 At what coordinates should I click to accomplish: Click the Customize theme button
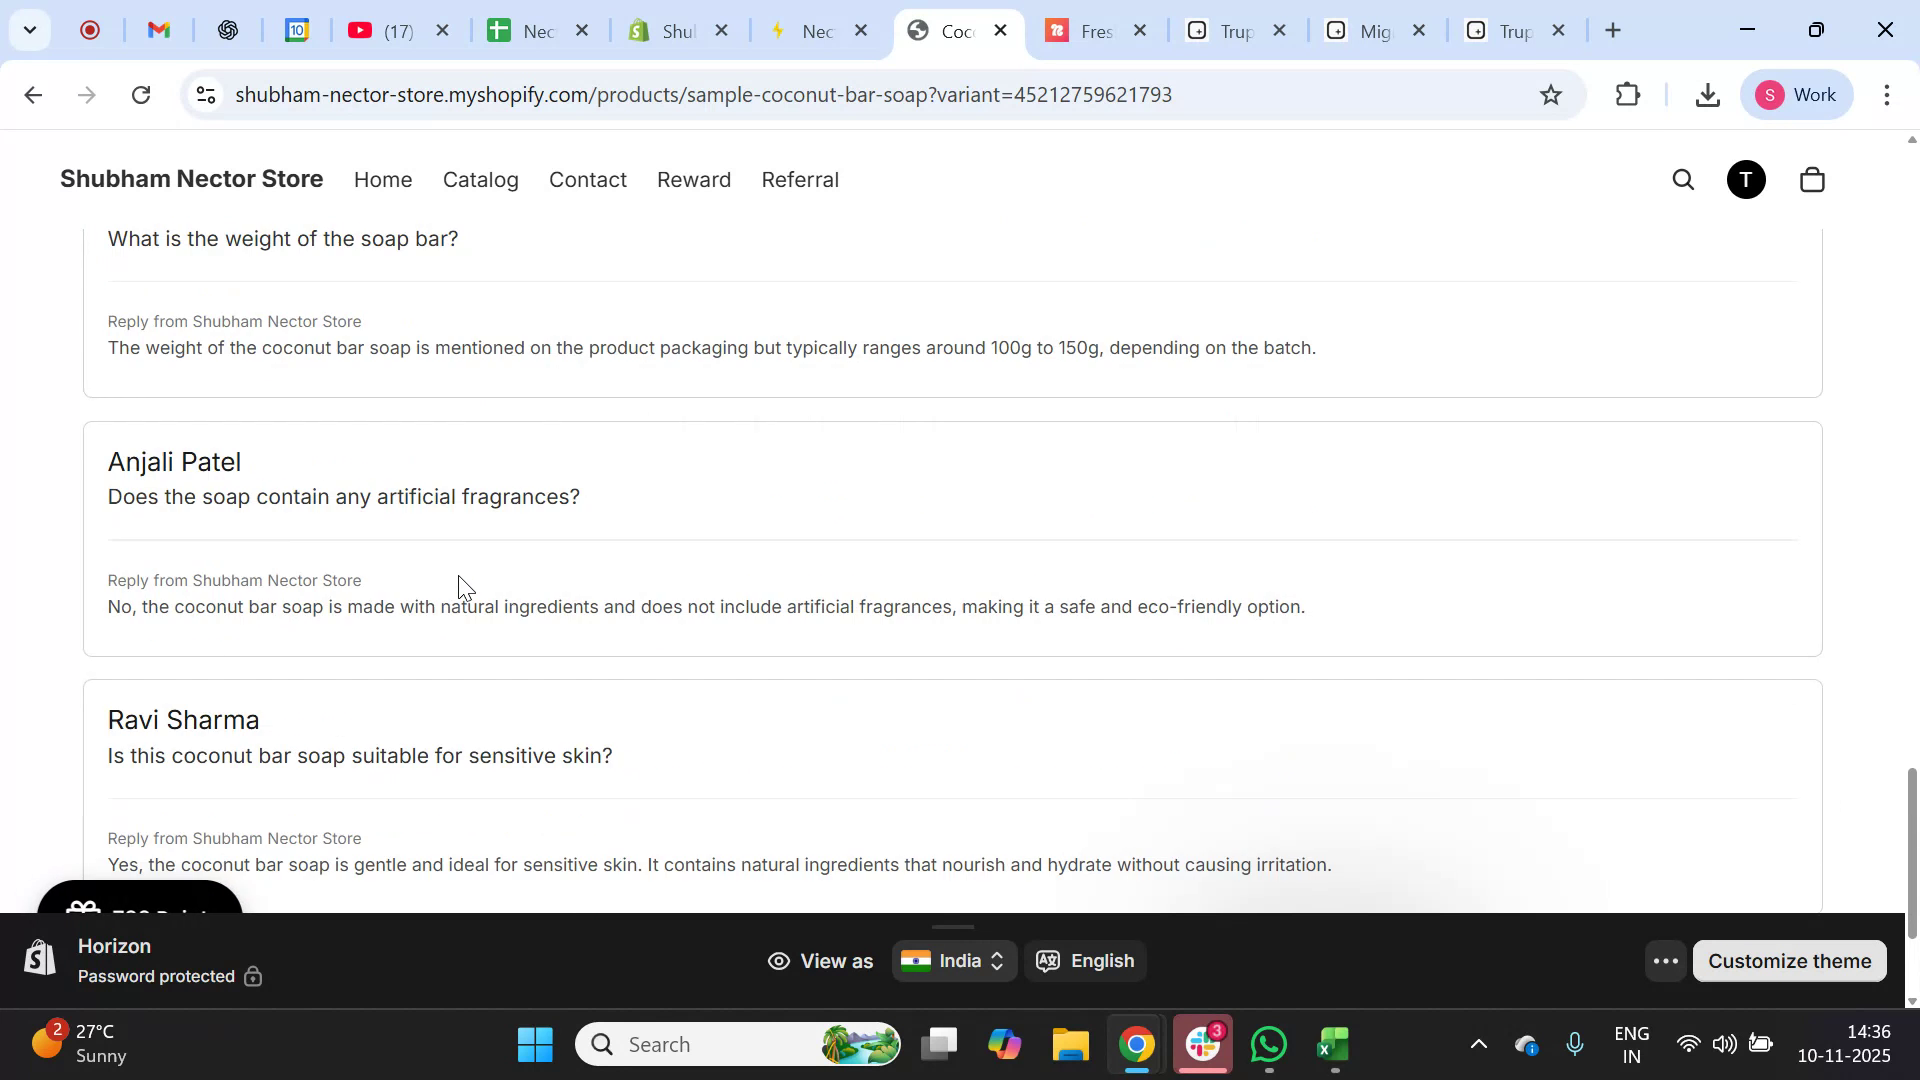(x=1789, y=960)
